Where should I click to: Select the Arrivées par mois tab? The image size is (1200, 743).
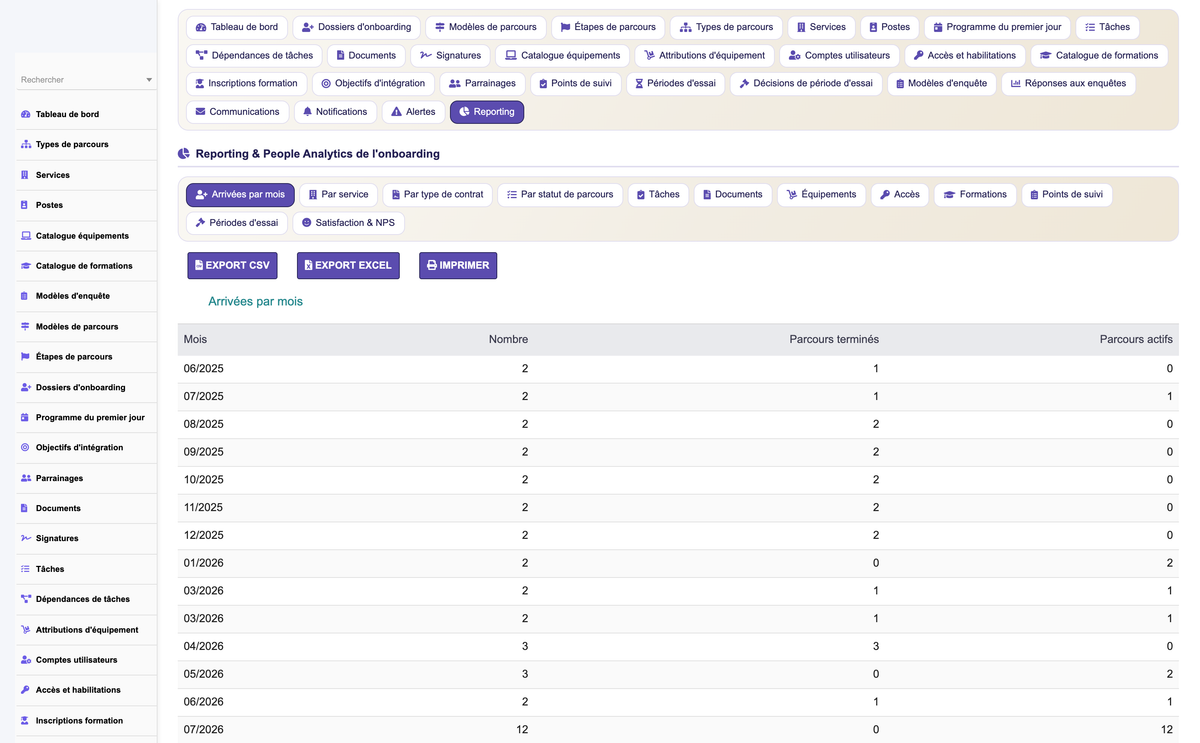tap(240, 195)
